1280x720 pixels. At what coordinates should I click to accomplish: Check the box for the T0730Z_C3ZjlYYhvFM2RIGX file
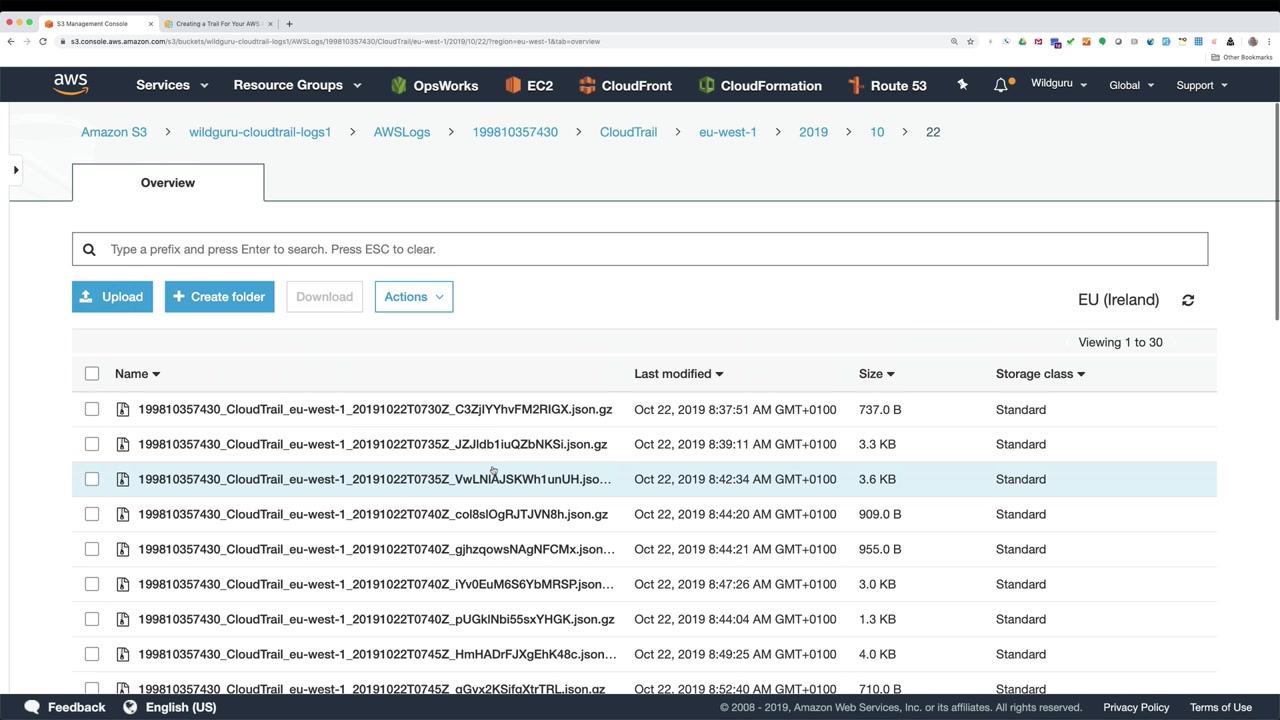(92, 409)
